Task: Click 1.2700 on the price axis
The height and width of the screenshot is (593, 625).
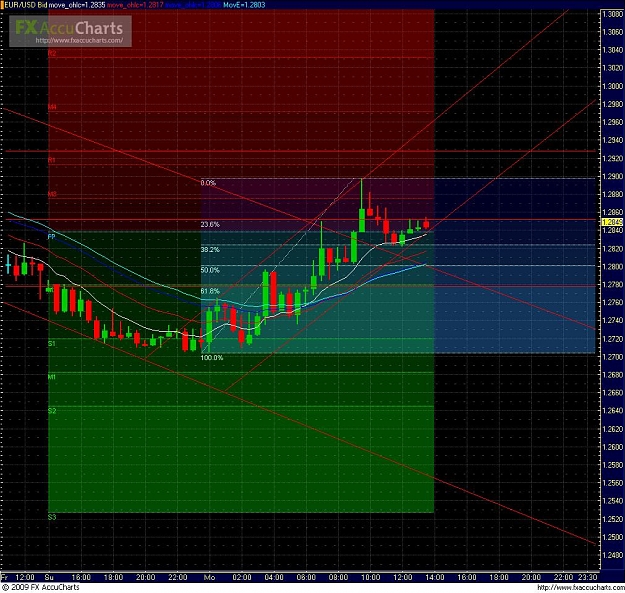Action: [x=612, y=357]
